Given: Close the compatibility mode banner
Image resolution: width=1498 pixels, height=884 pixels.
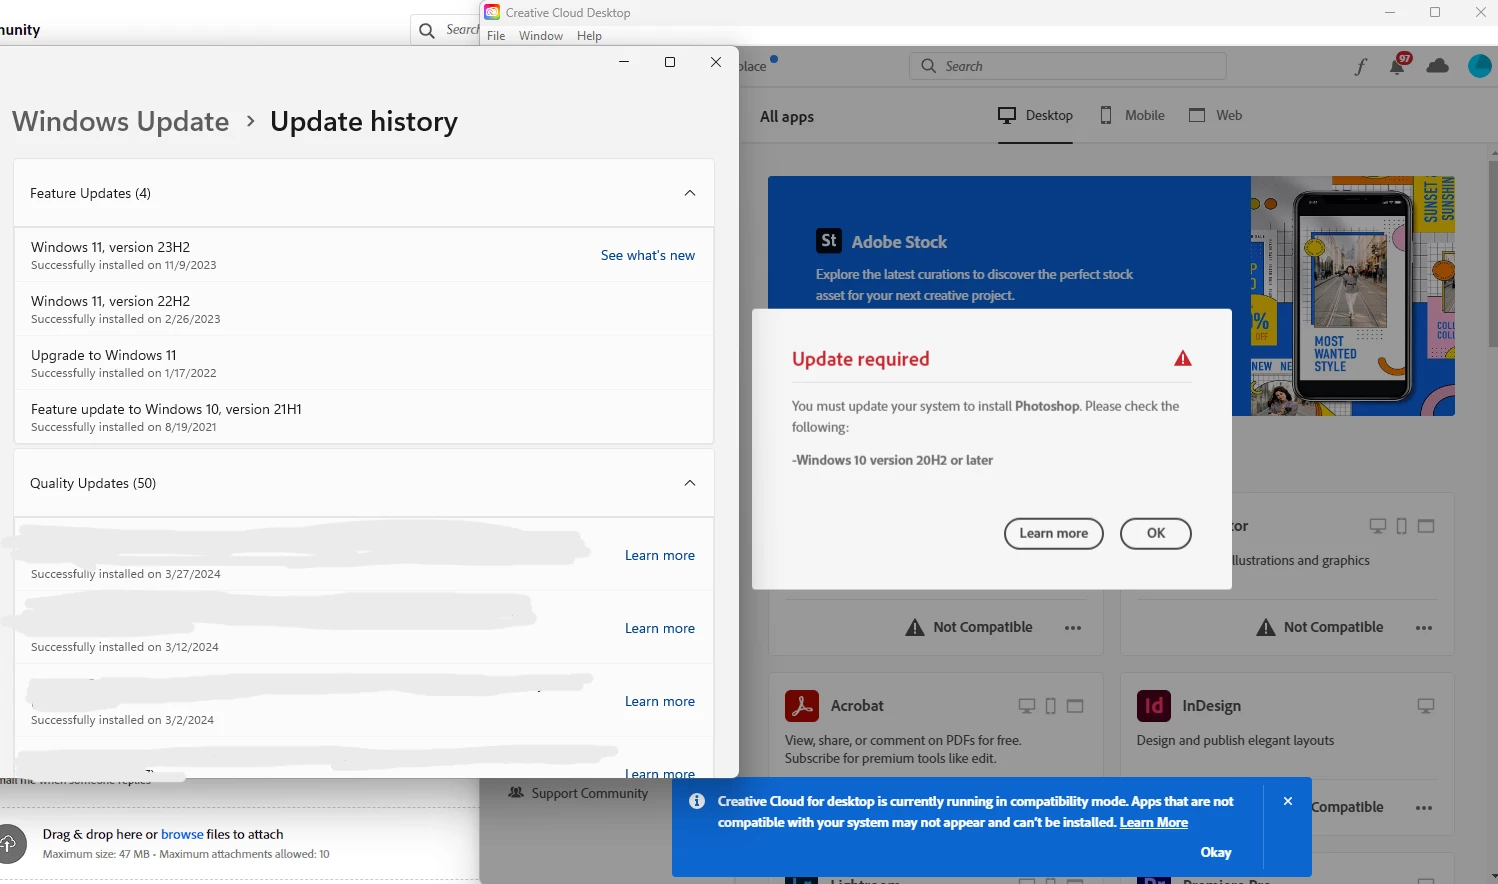Looking at the screenshot, I should tap(1288, 801).
